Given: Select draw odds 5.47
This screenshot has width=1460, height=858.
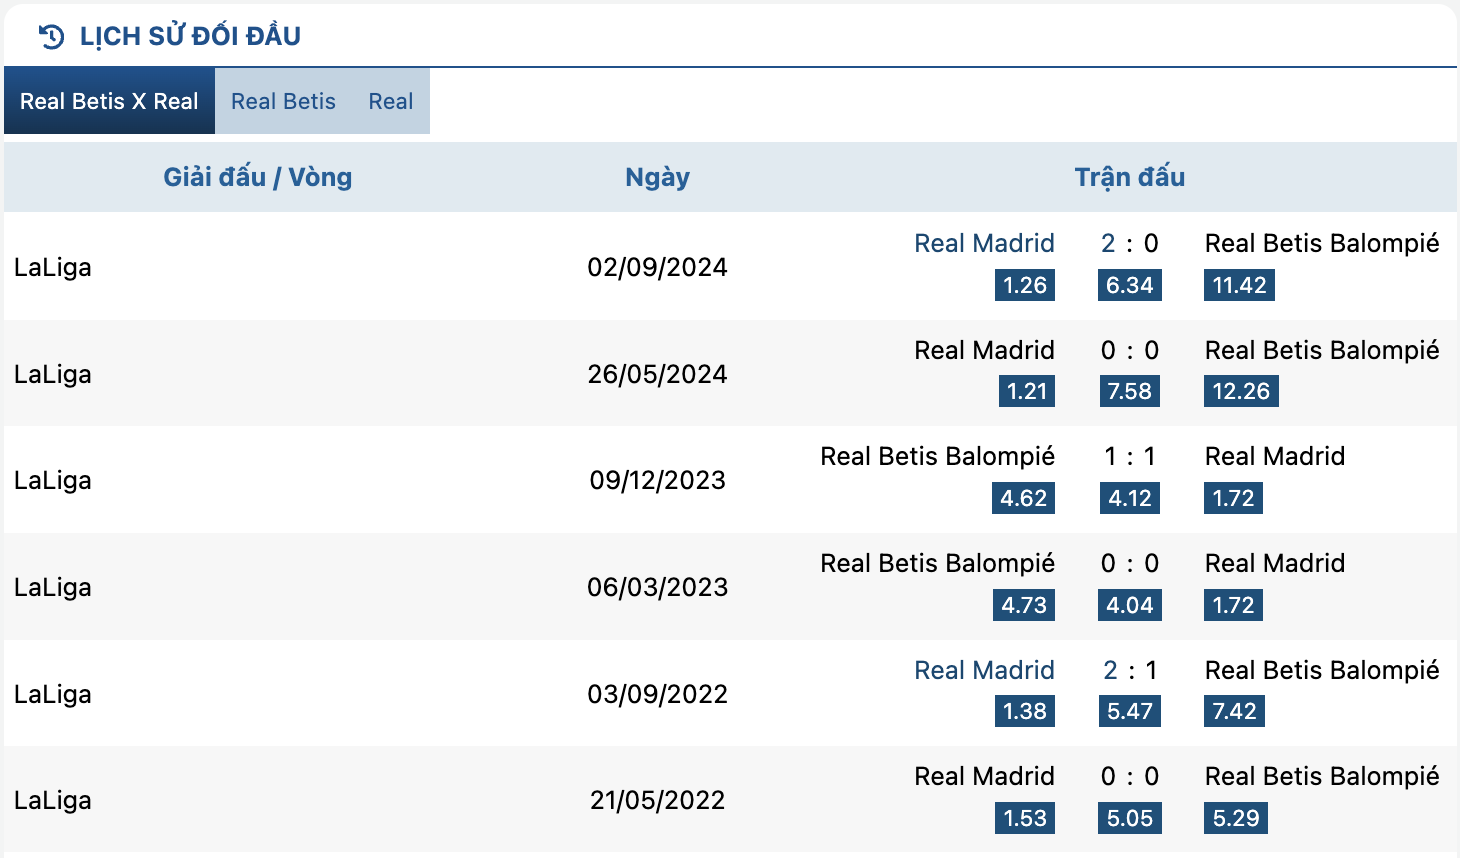Looking at the screenshot, I should click(1130, 711).
